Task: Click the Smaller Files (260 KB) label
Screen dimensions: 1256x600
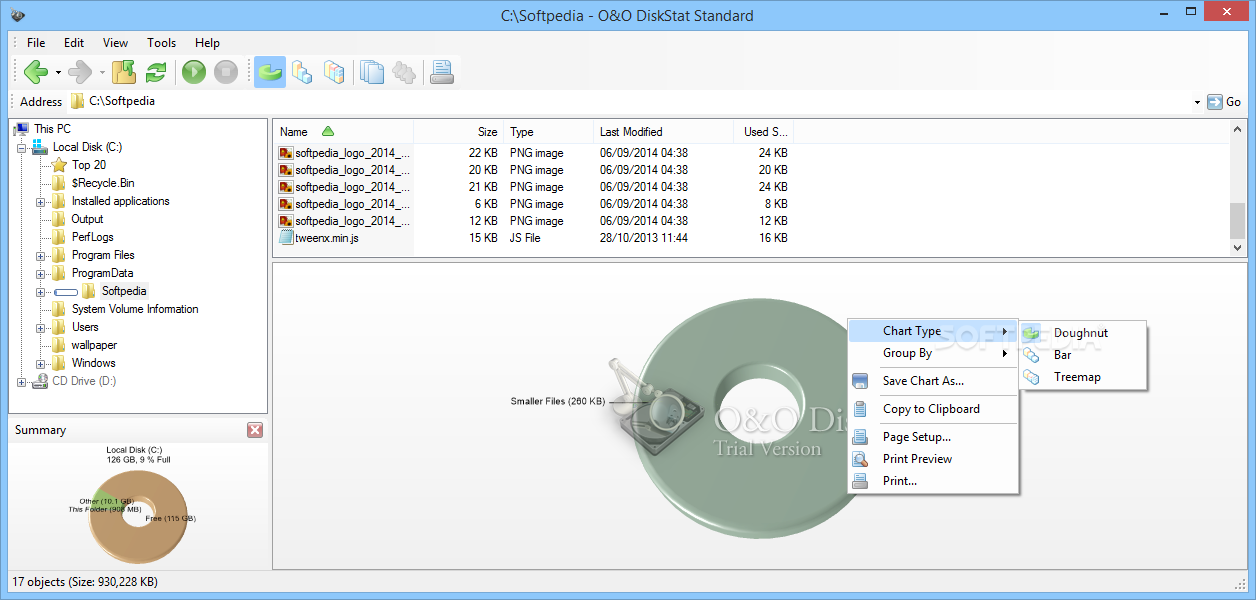Action: (x=558, y=401)
